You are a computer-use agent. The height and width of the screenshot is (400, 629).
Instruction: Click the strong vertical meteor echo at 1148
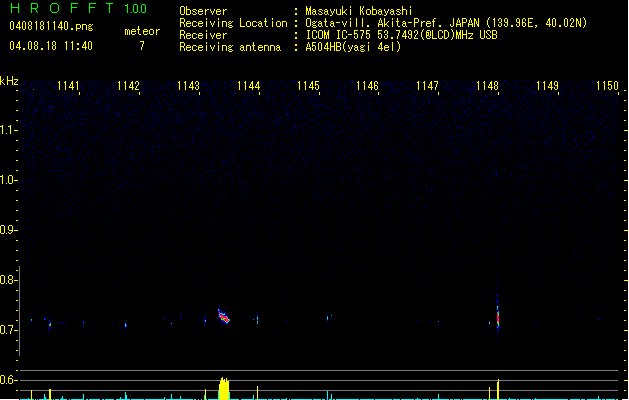[498, 317]
